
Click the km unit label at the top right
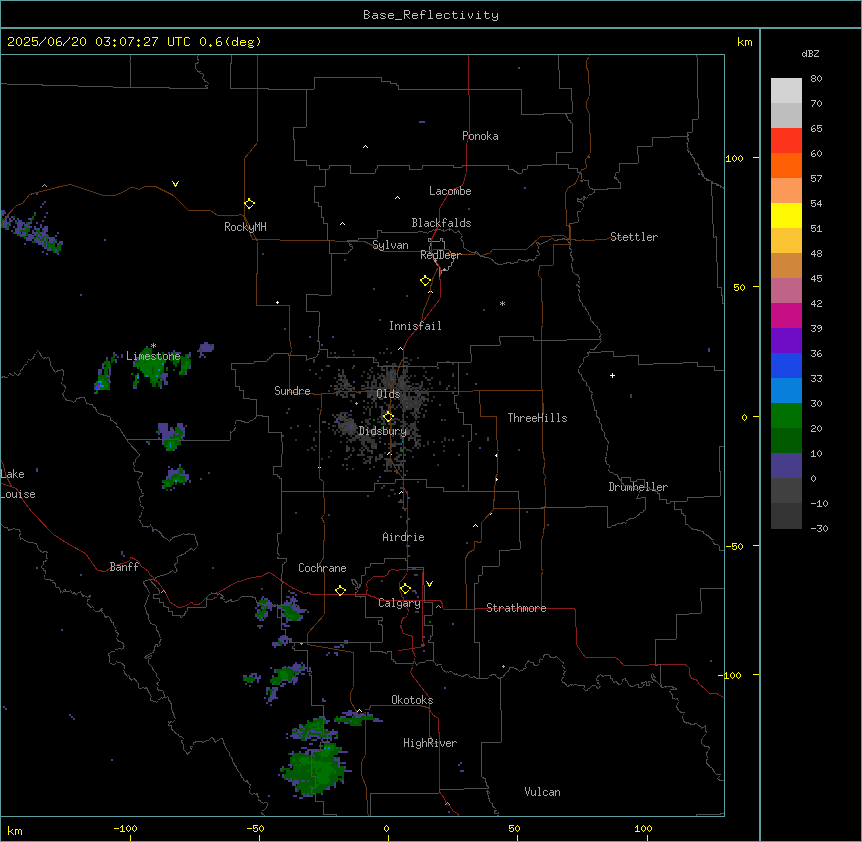744,42
